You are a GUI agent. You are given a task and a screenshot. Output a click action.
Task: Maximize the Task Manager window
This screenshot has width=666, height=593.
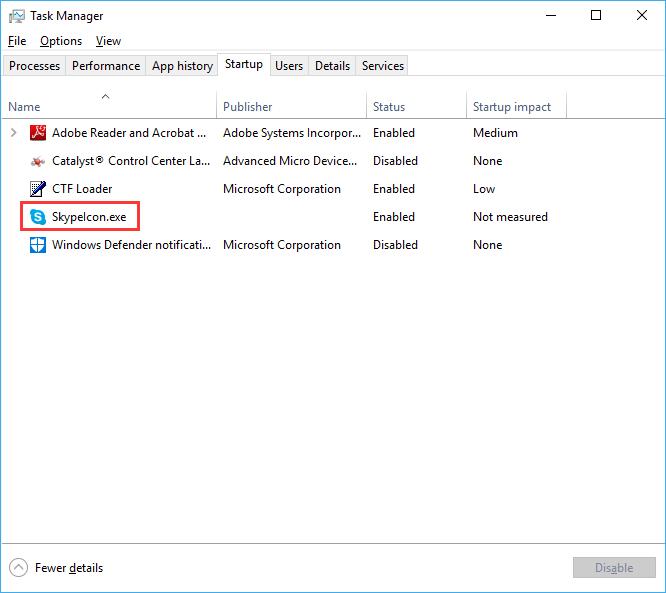596,16
